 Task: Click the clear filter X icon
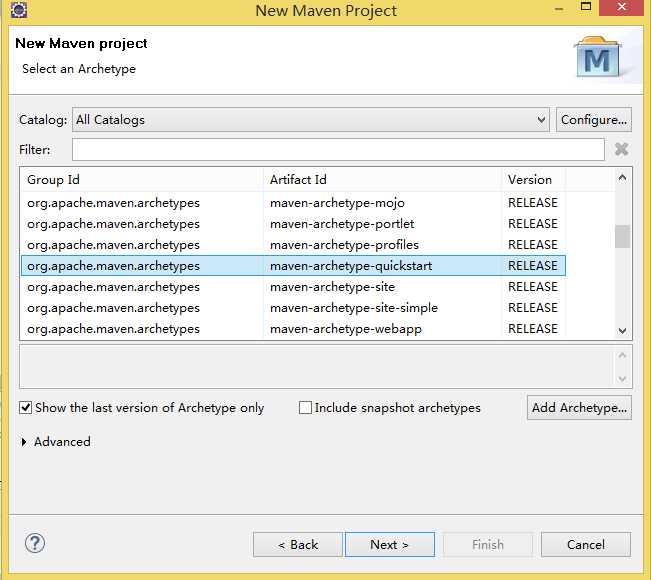pyautogui.click(x=621, y=149)
